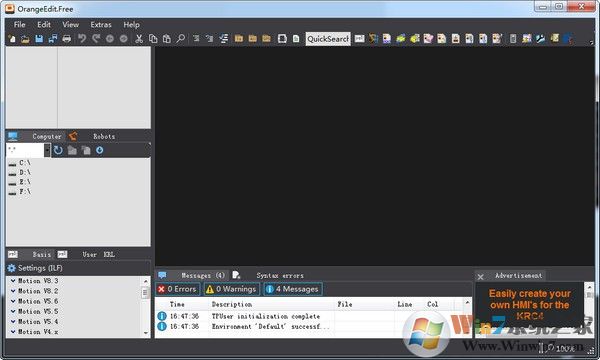Click the outdent lines icon

click(209, 39)
